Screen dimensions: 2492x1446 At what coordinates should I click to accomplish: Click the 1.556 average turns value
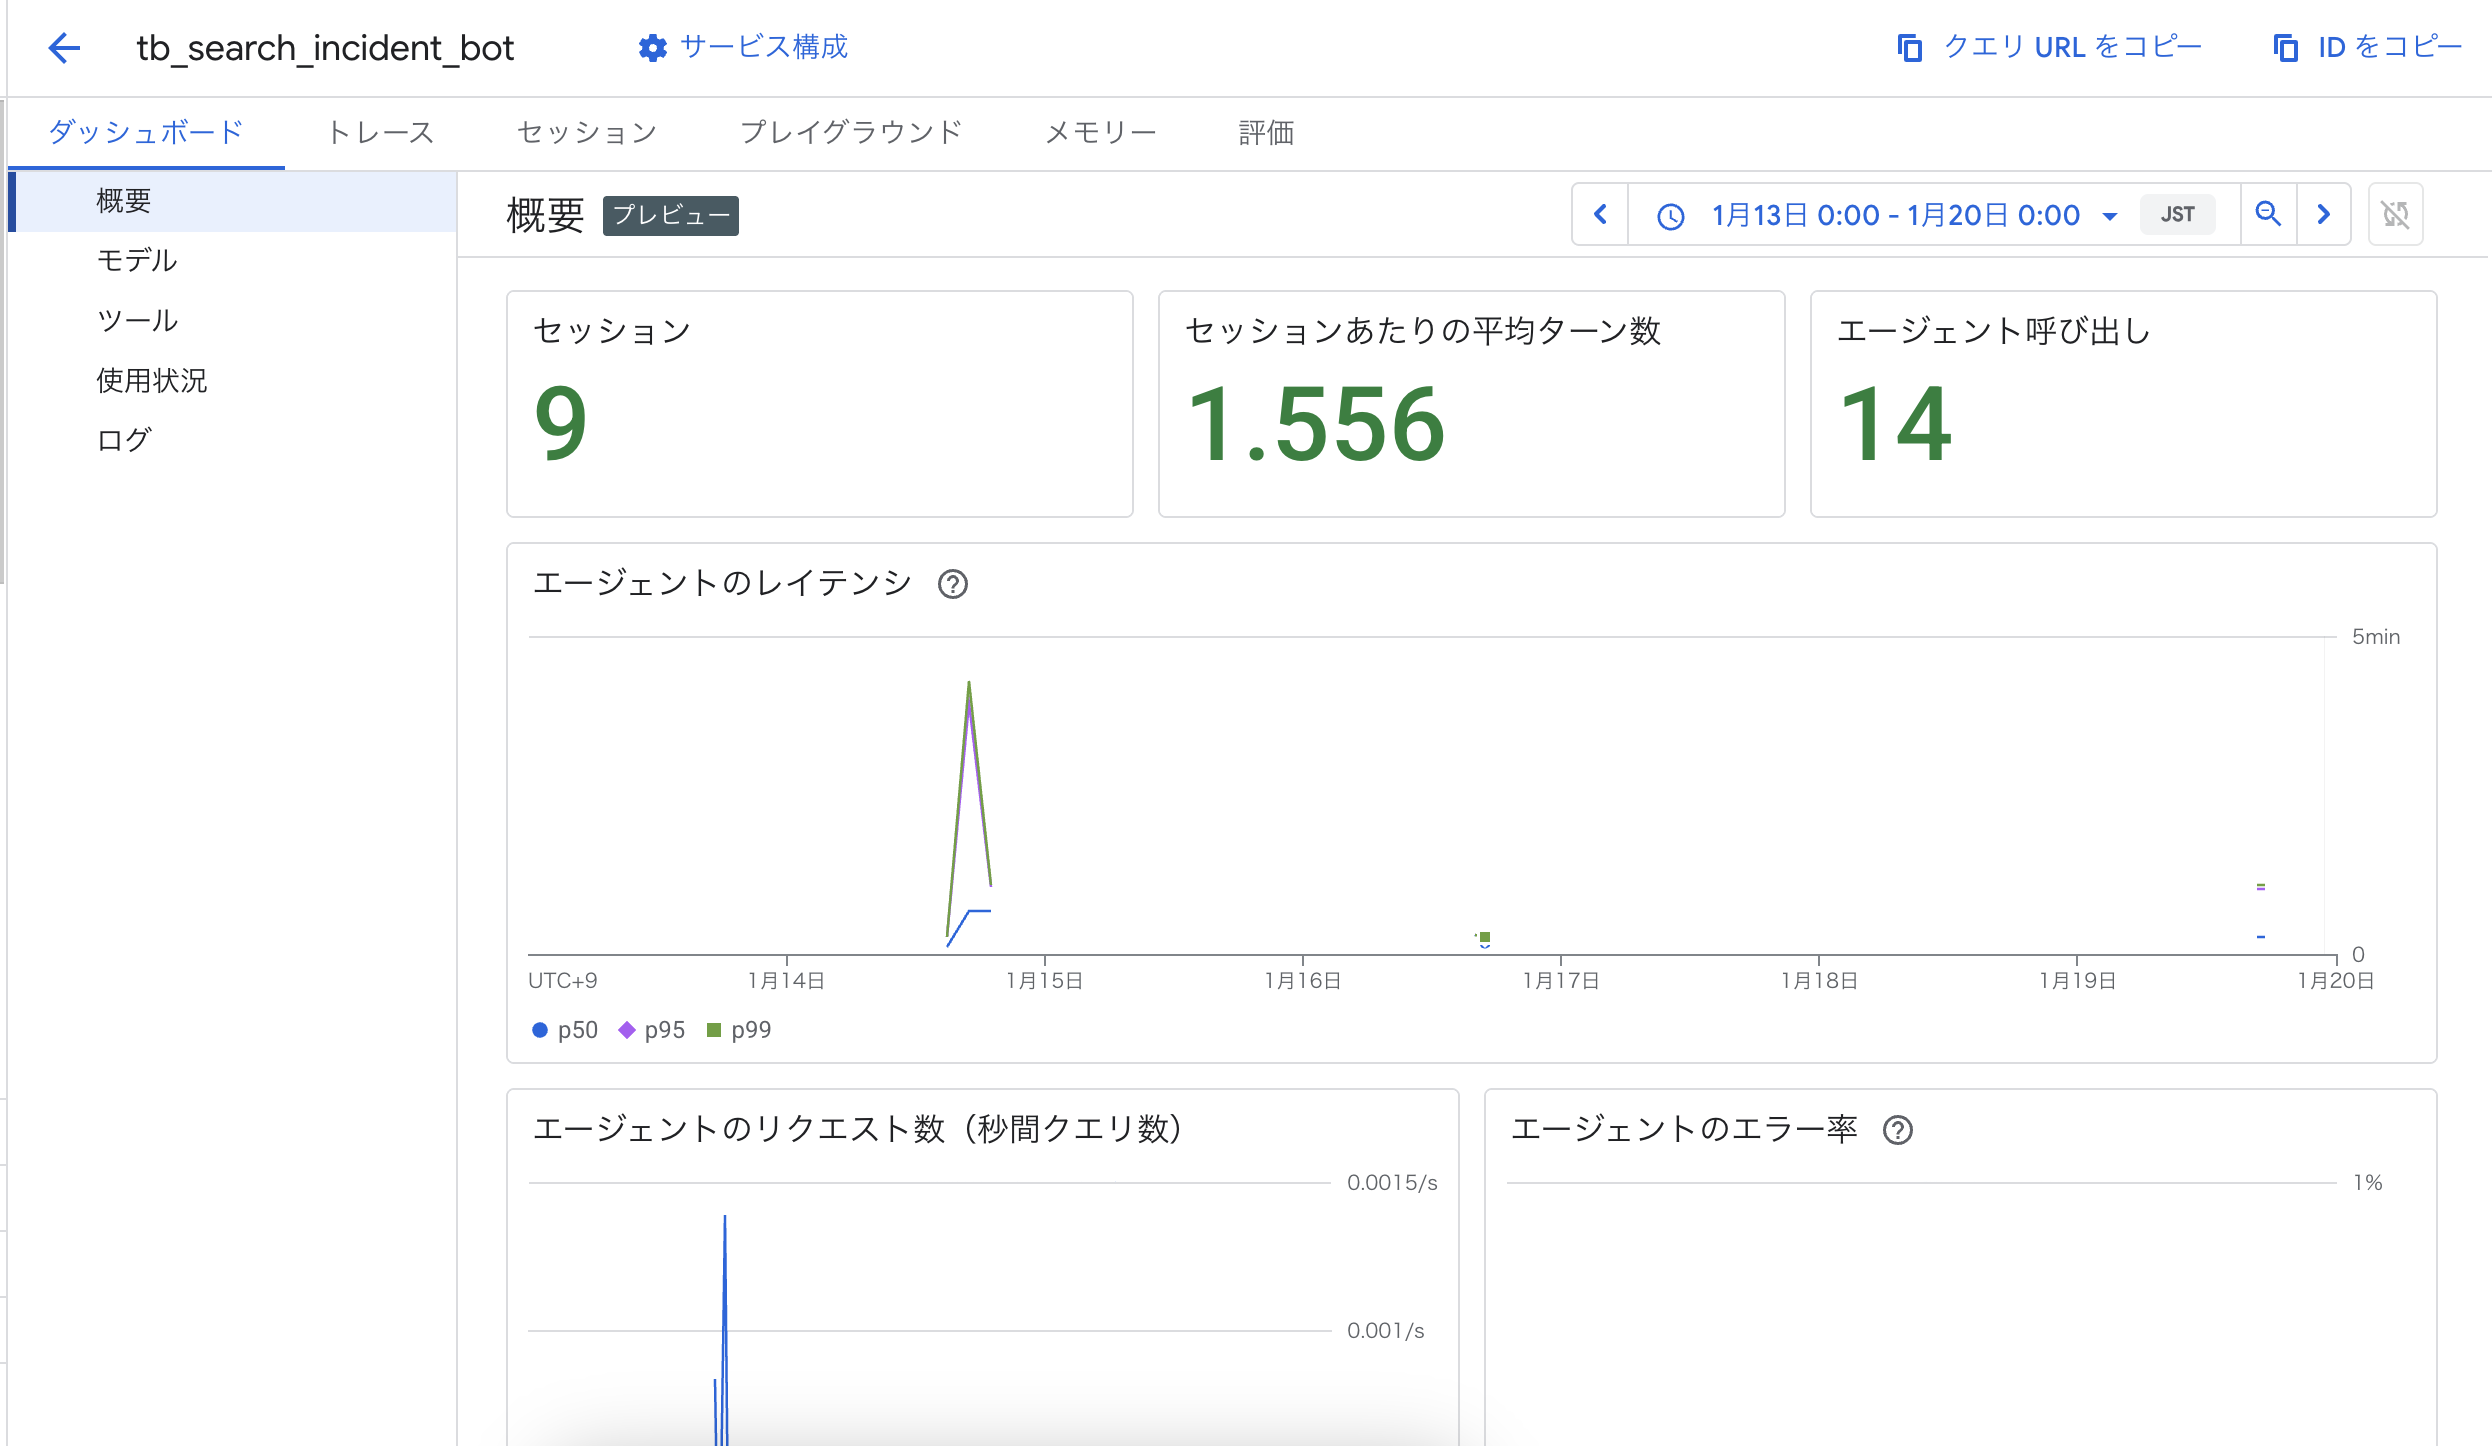[1316, 426]
